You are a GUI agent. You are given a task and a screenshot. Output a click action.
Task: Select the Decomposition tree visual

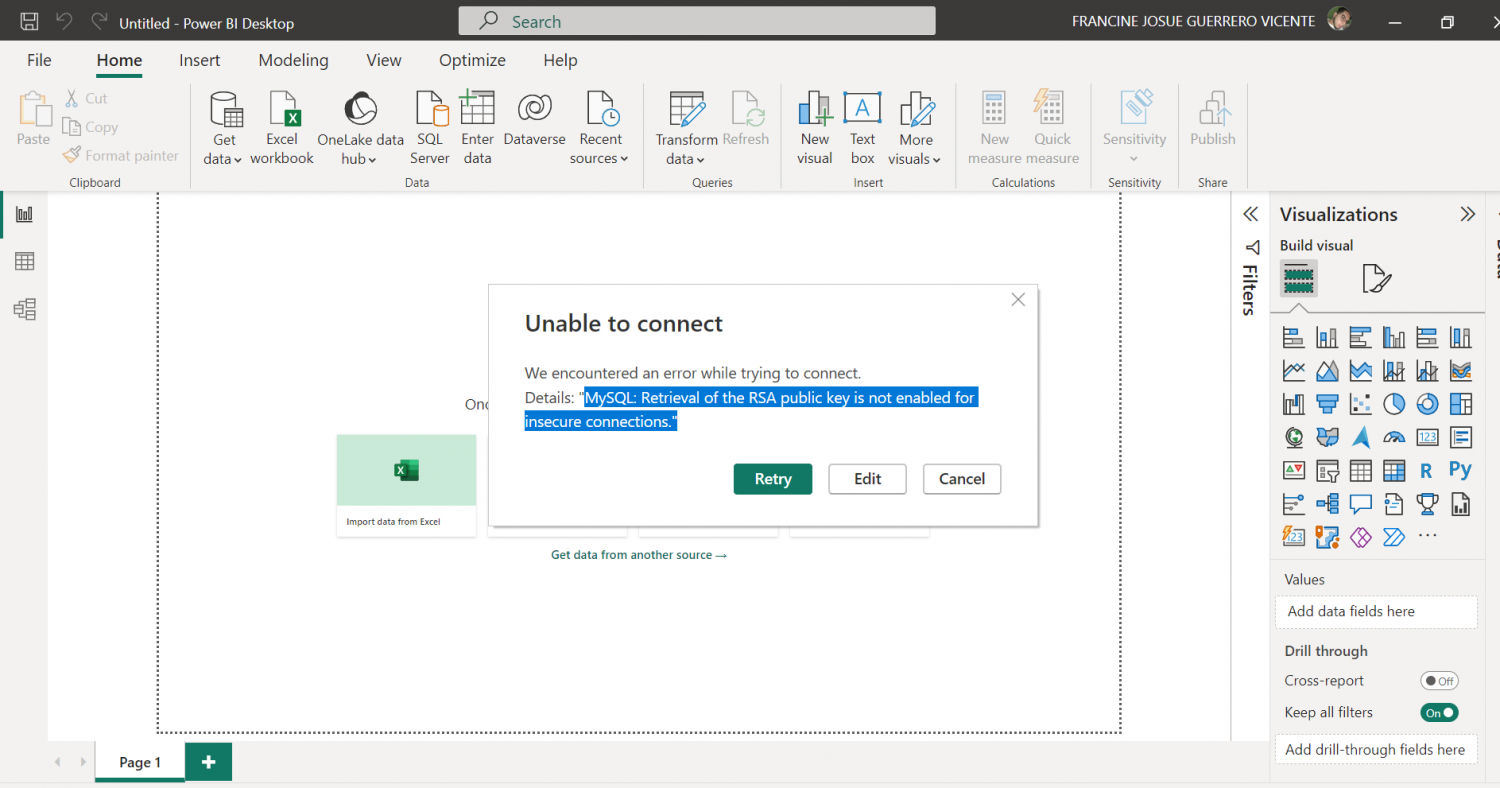pos(1327,503)
